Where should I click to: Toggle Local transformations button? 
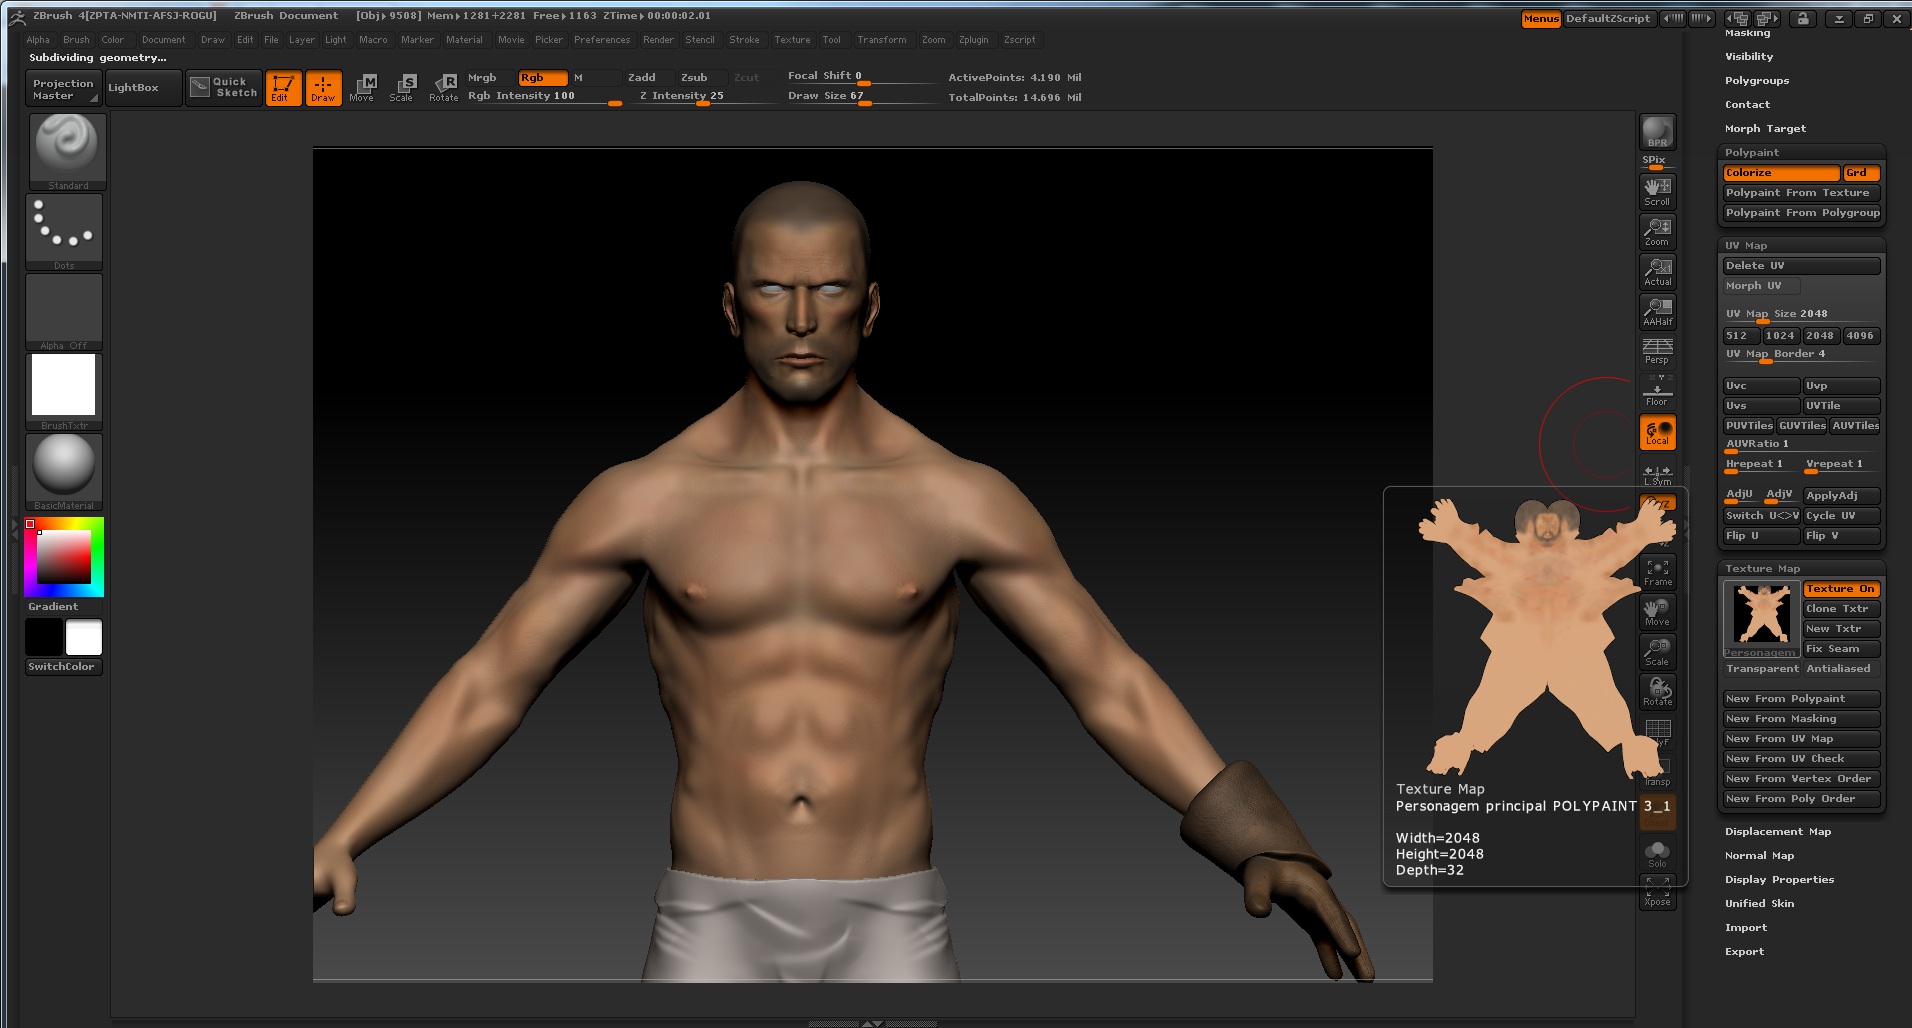(x=1657, y=432)
